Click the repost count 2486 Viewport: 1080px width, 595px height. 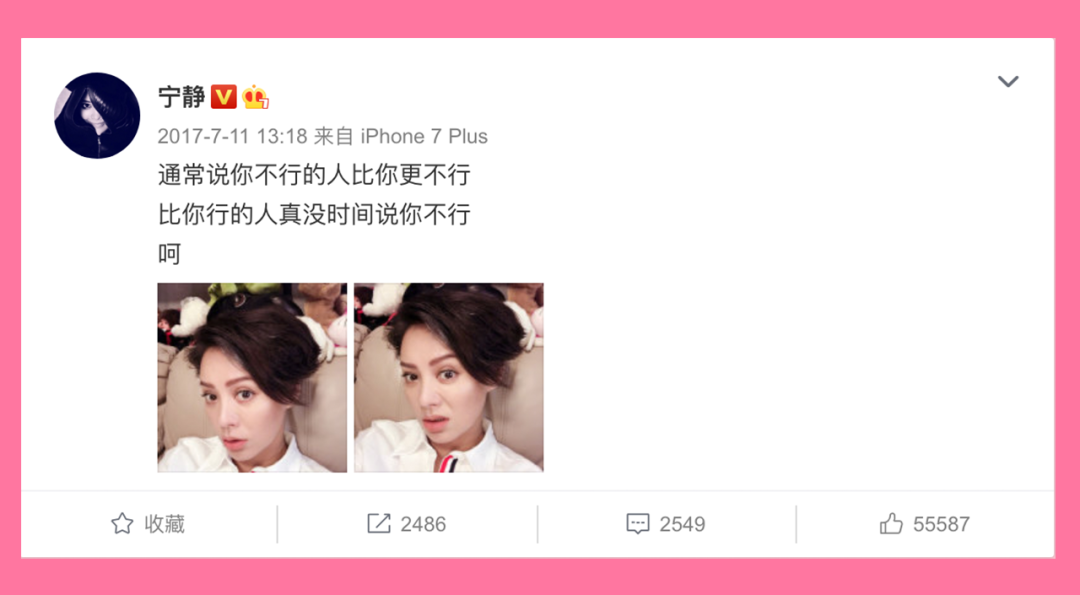pyautogui.click(x=423, y=525)
